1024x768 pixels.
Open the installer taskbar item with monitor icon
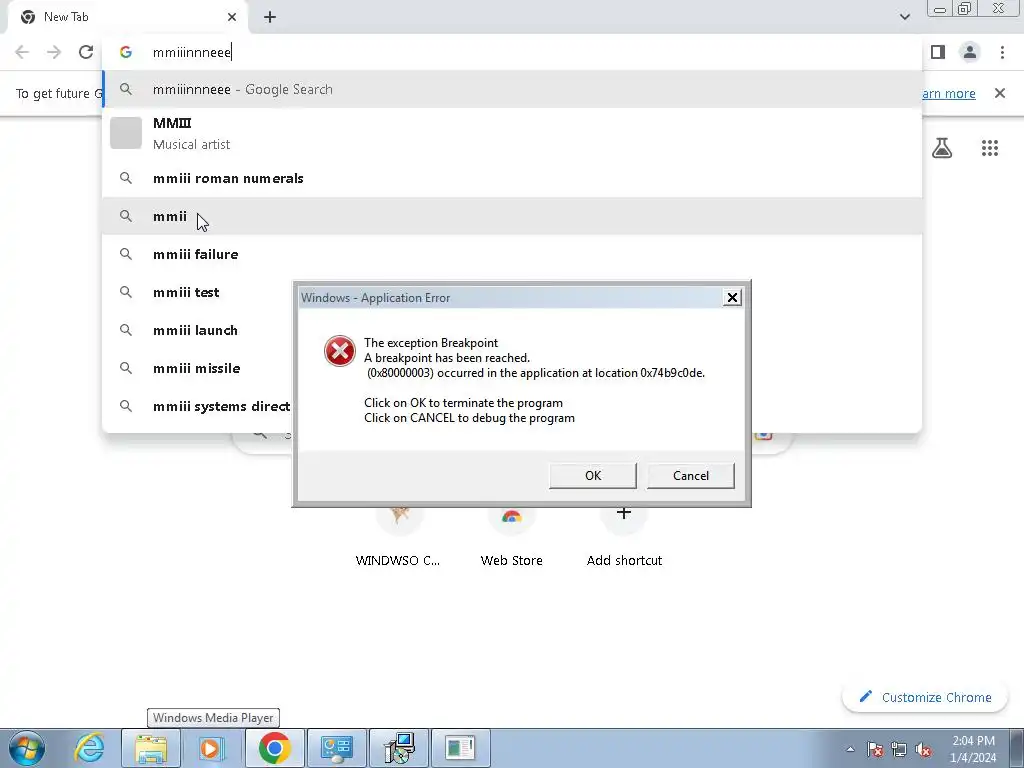point(398,748)
